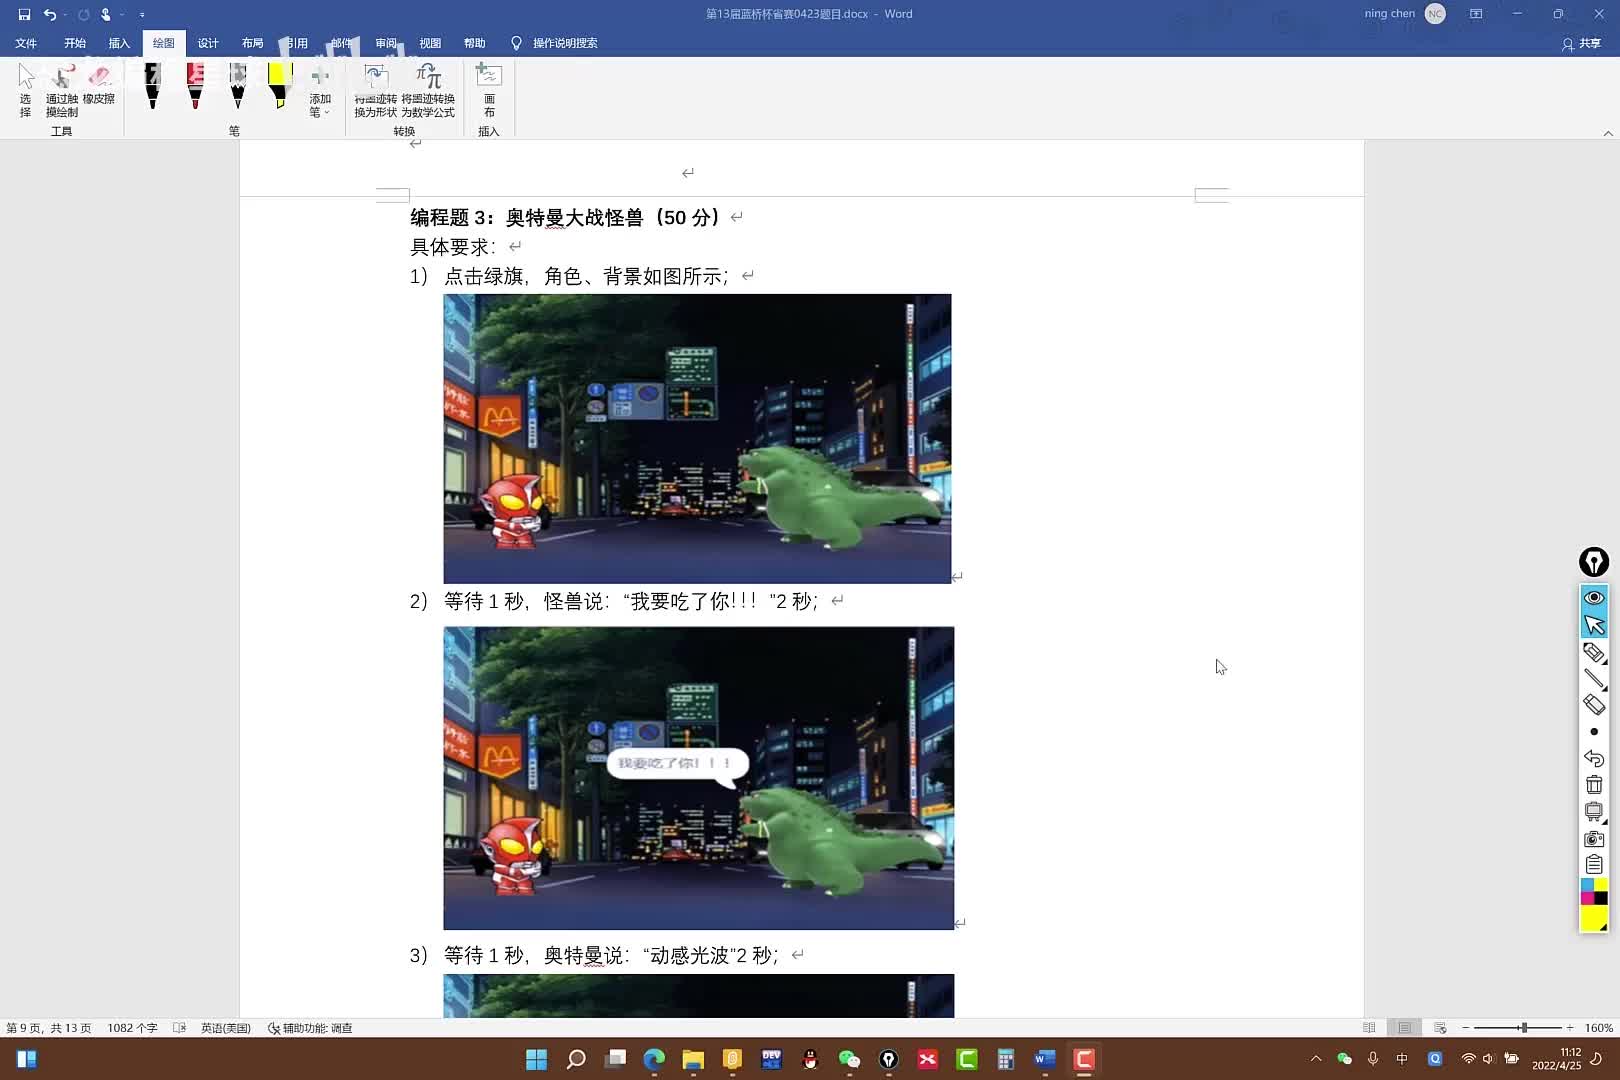
Task: Click 将墨迹转换为形状 ink to shape
Action: pyautogui.click(x=376, y=90)
